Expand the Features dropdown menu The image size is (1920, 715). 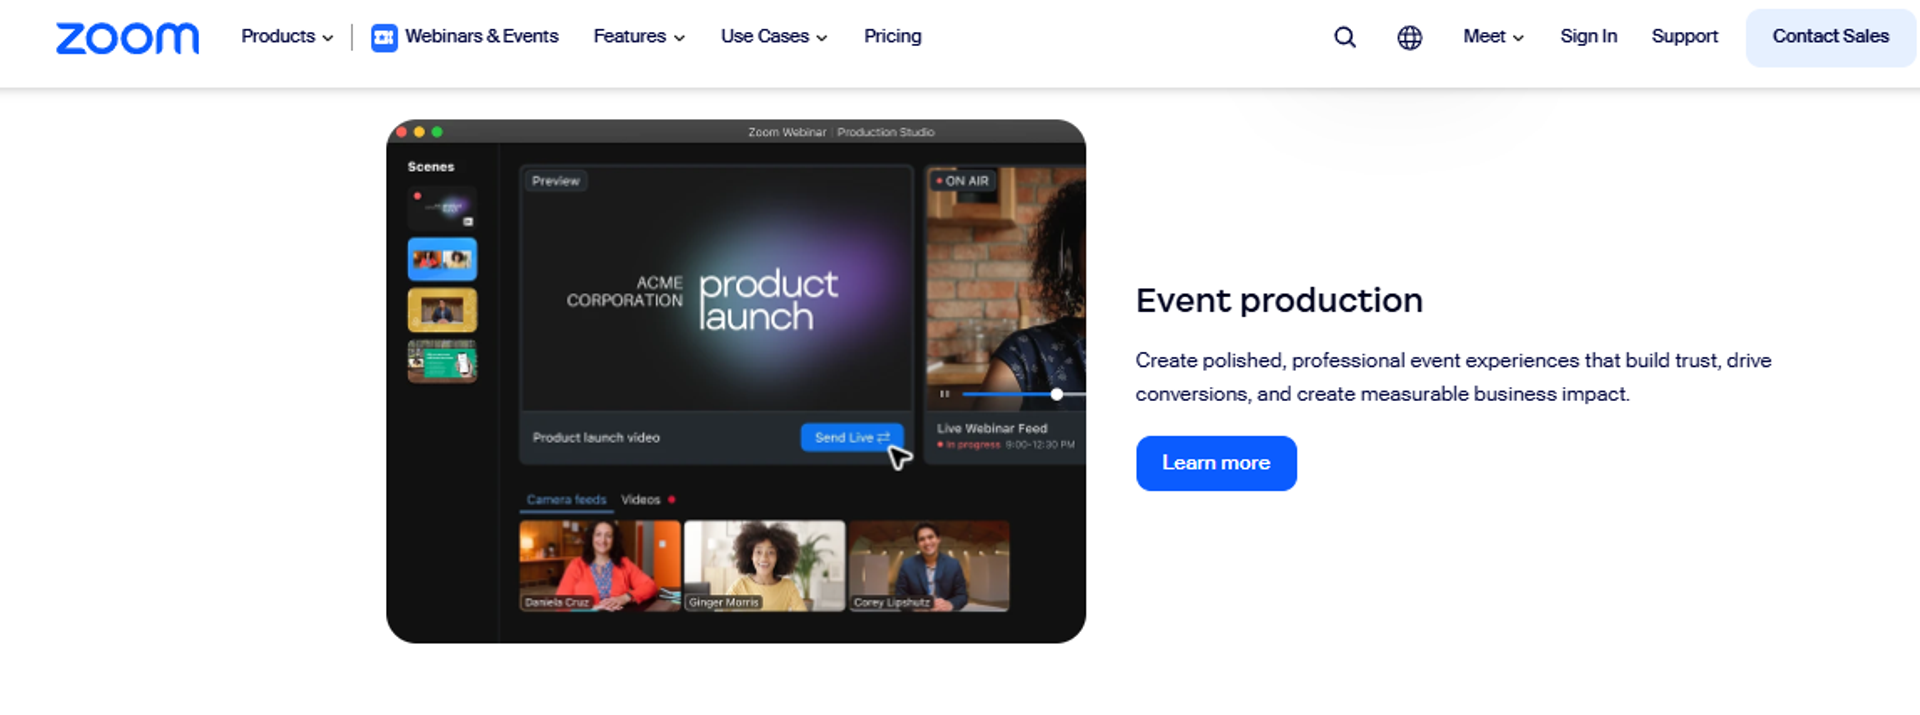[639, 36]
